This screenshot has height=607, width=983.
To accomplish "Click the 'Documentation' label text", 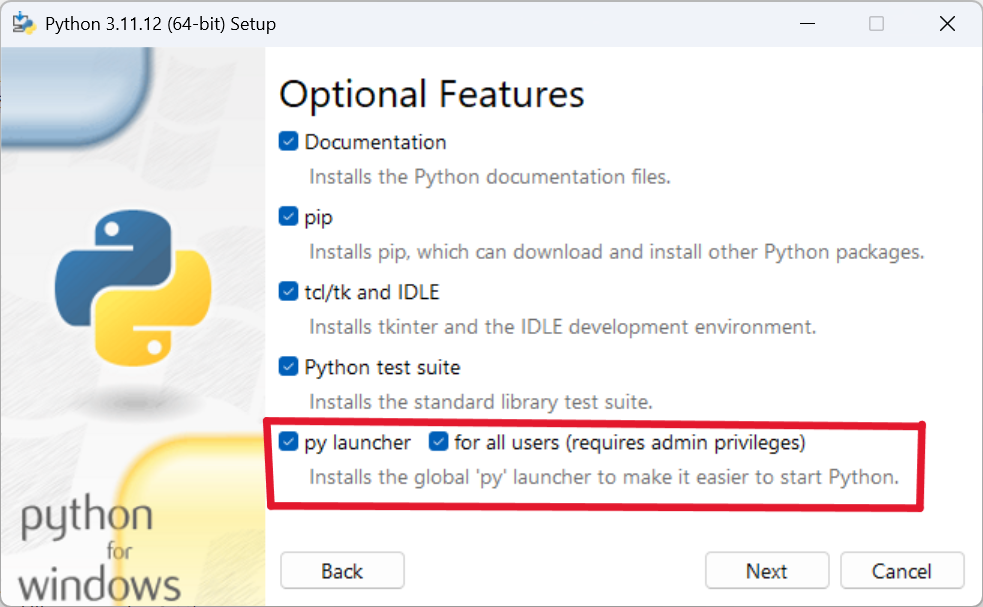I will click(x=375, y=142).
